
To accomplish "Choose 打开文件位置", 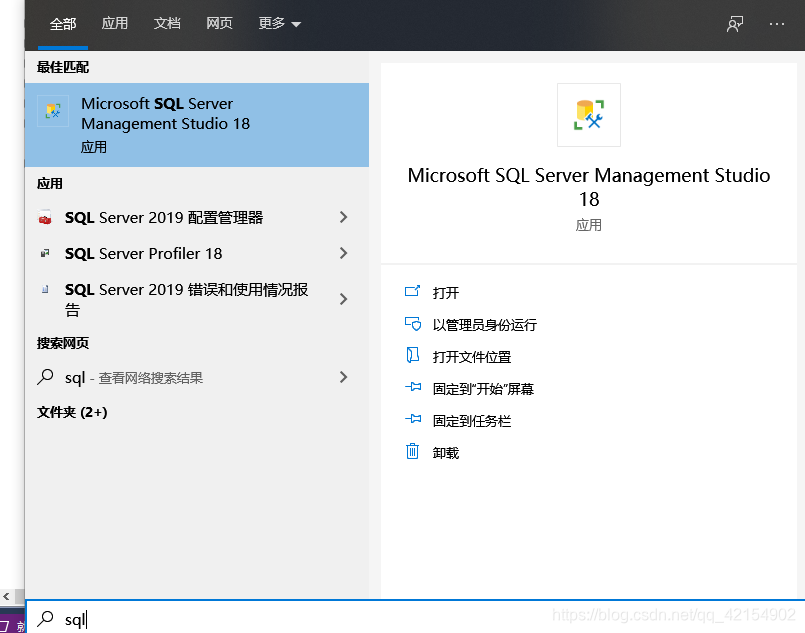I will [472, 357].
